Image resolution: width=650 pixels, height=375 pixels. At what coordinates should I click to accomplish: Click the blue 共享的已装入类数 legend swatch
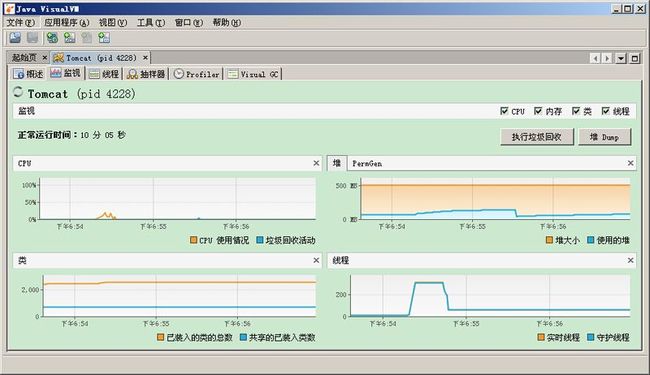[x=243, y=337]
